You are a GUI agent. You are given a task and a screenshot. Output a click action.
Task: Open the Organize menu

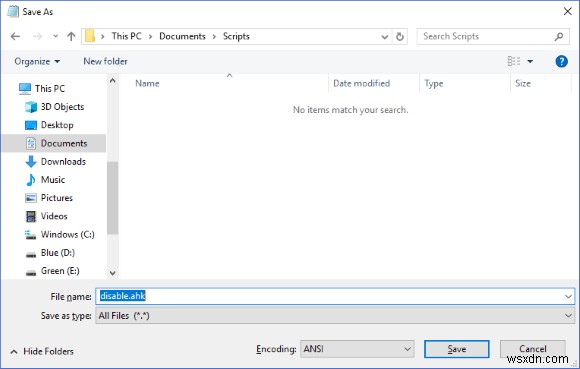tap(37, 61)
